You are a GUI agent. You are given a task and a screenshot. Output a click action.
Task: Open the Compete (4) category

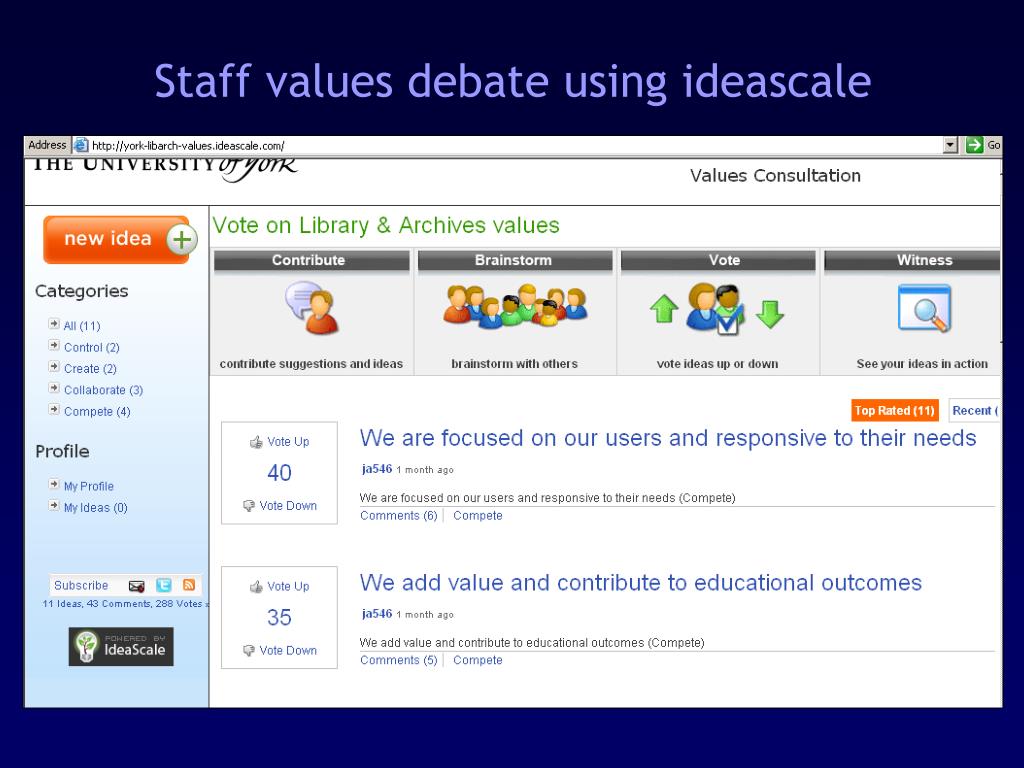(x=97, y=411)
